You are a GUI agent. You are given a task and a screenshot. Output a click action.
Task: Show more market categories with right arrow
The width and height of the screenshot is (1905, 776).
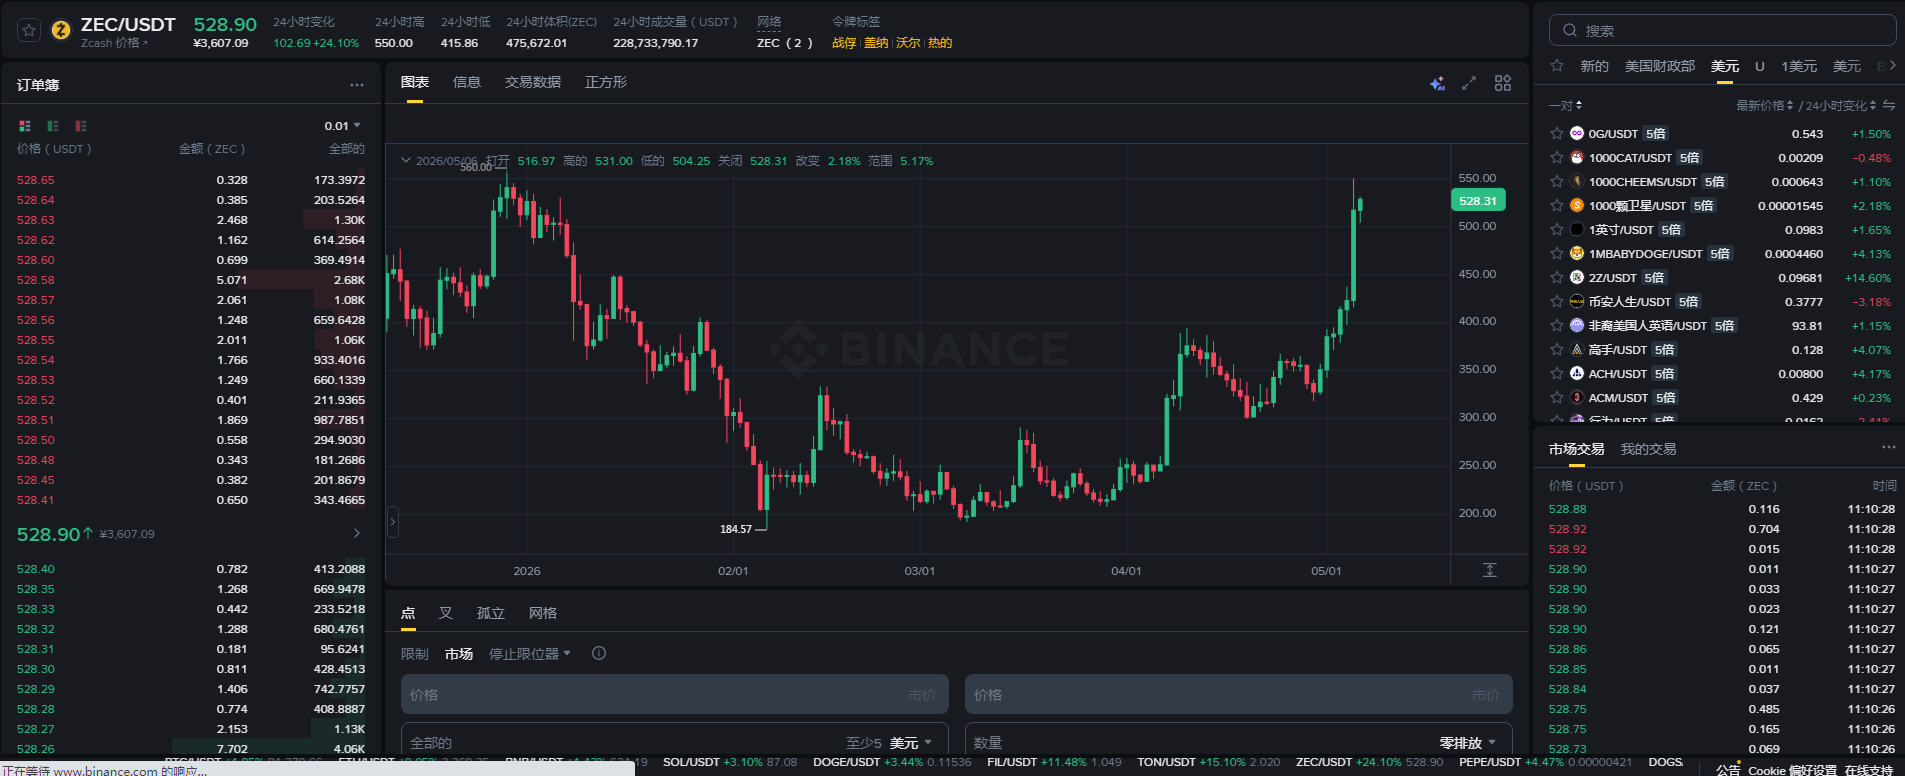coord(1892,66)
